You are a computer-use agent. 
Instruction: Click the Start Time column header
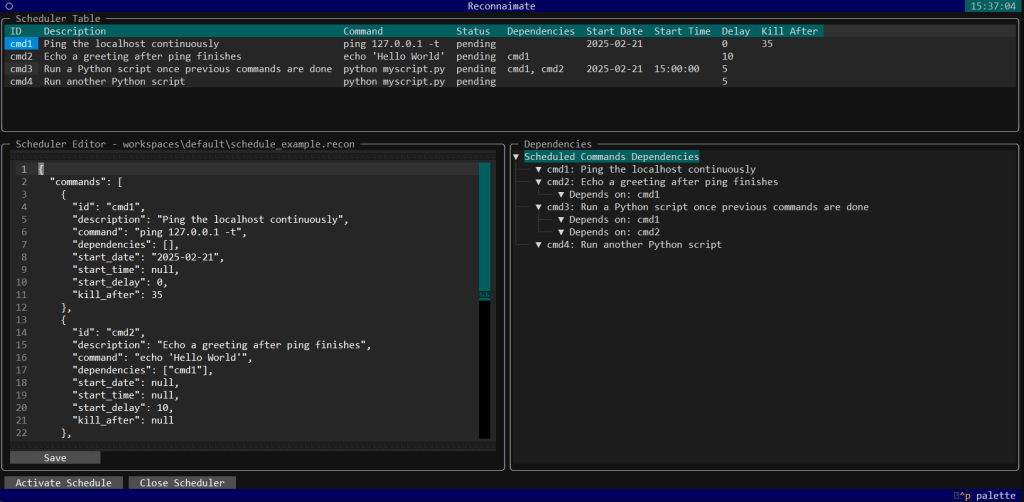coord(682,31)
